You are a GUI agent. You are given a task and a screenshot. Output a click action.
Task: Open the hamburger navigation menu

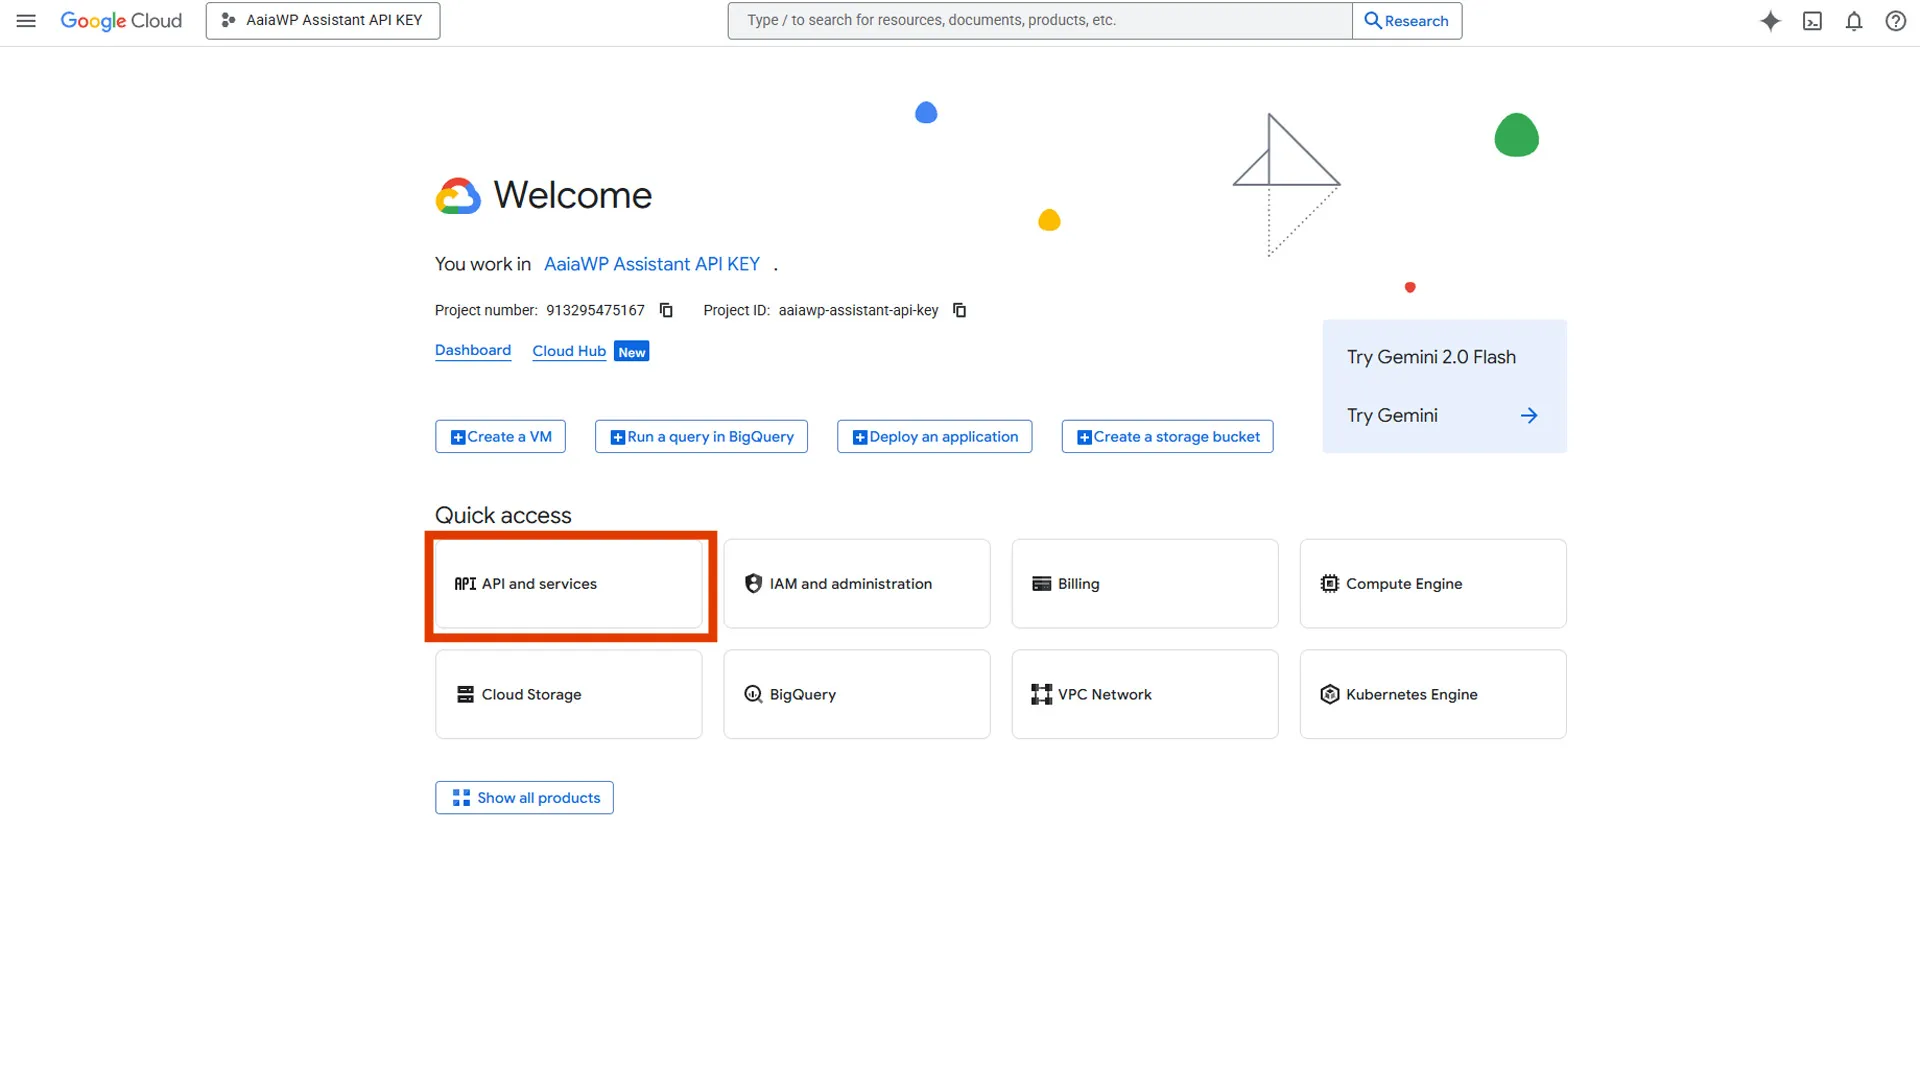(26, 20)
